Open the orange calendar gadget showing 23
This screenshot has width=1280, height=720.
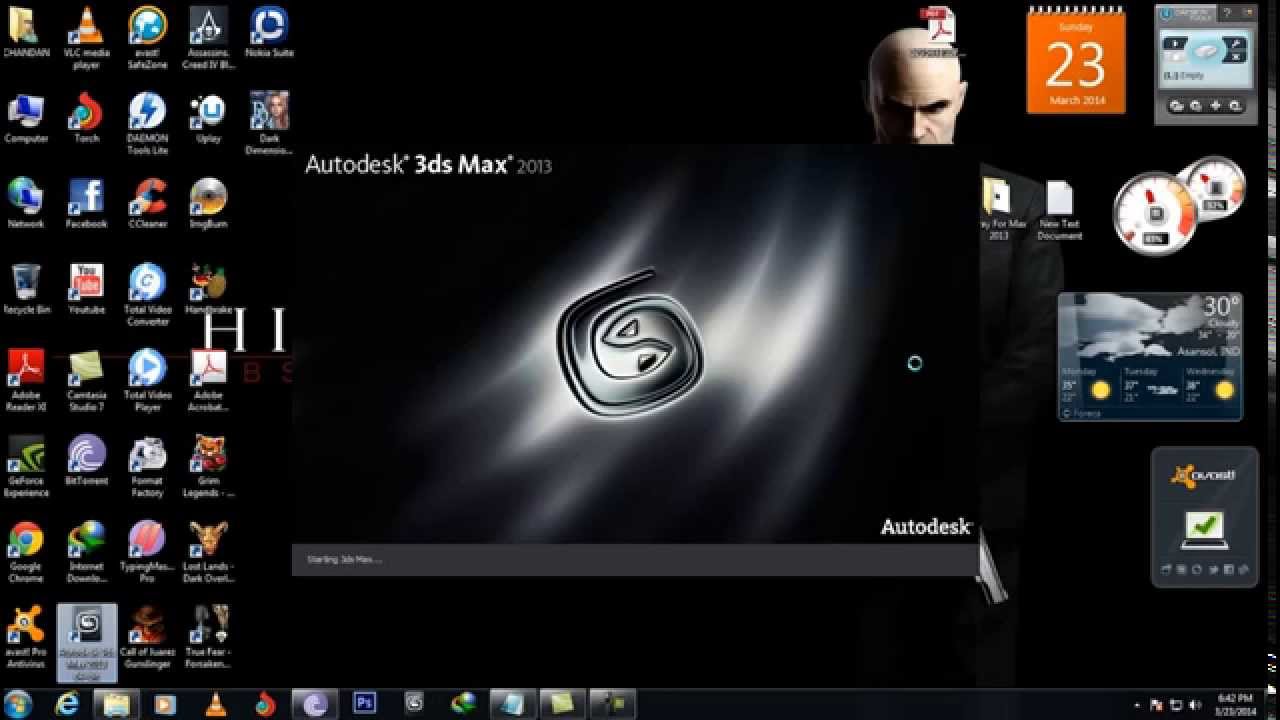[1076, 62]
